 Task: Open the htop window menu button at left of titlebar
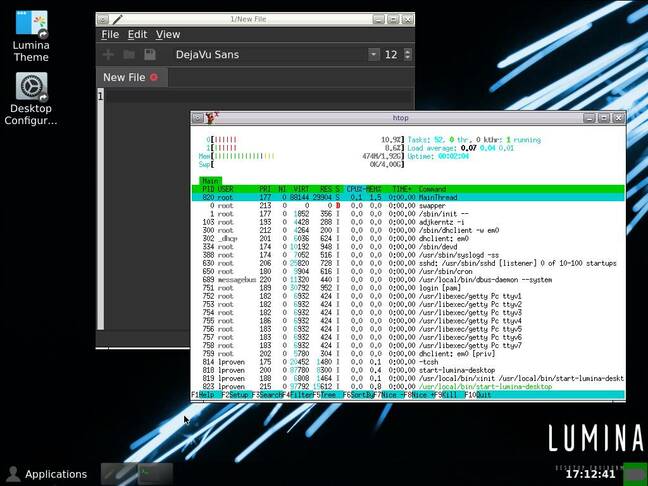[198, 118]
